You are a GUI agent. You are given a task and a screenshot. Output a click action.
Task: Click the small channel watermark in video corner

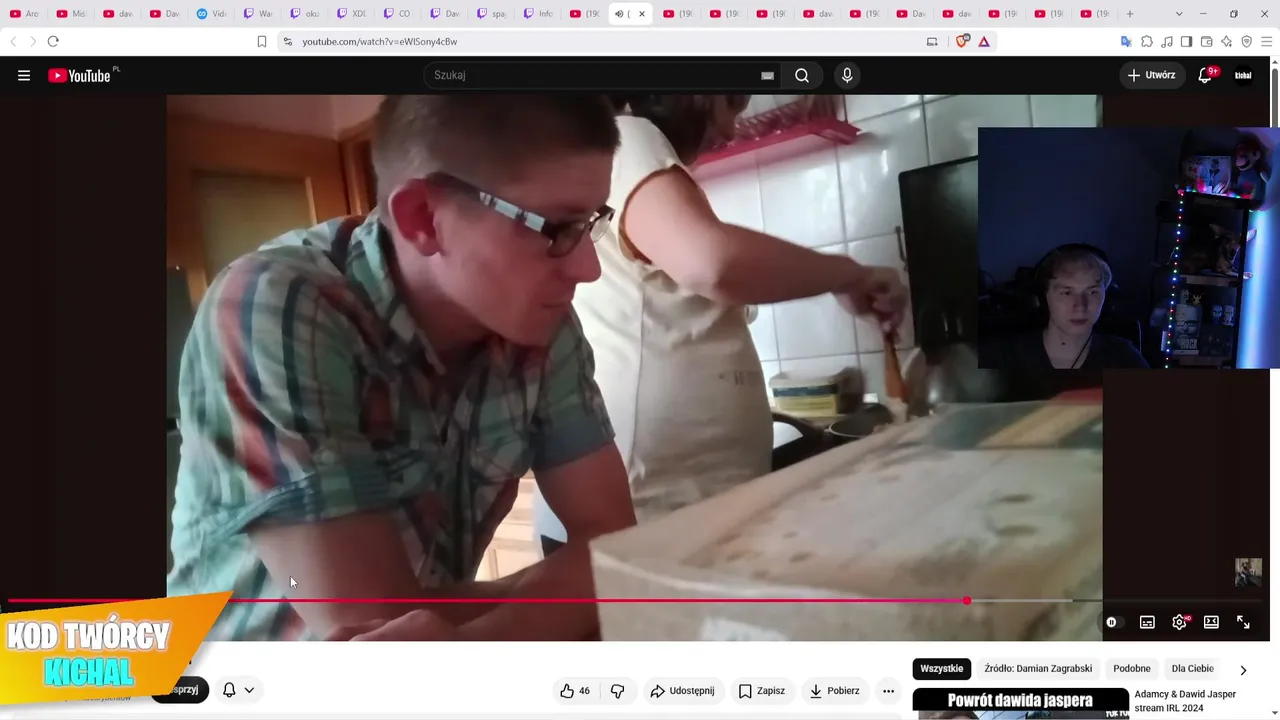1248,572
